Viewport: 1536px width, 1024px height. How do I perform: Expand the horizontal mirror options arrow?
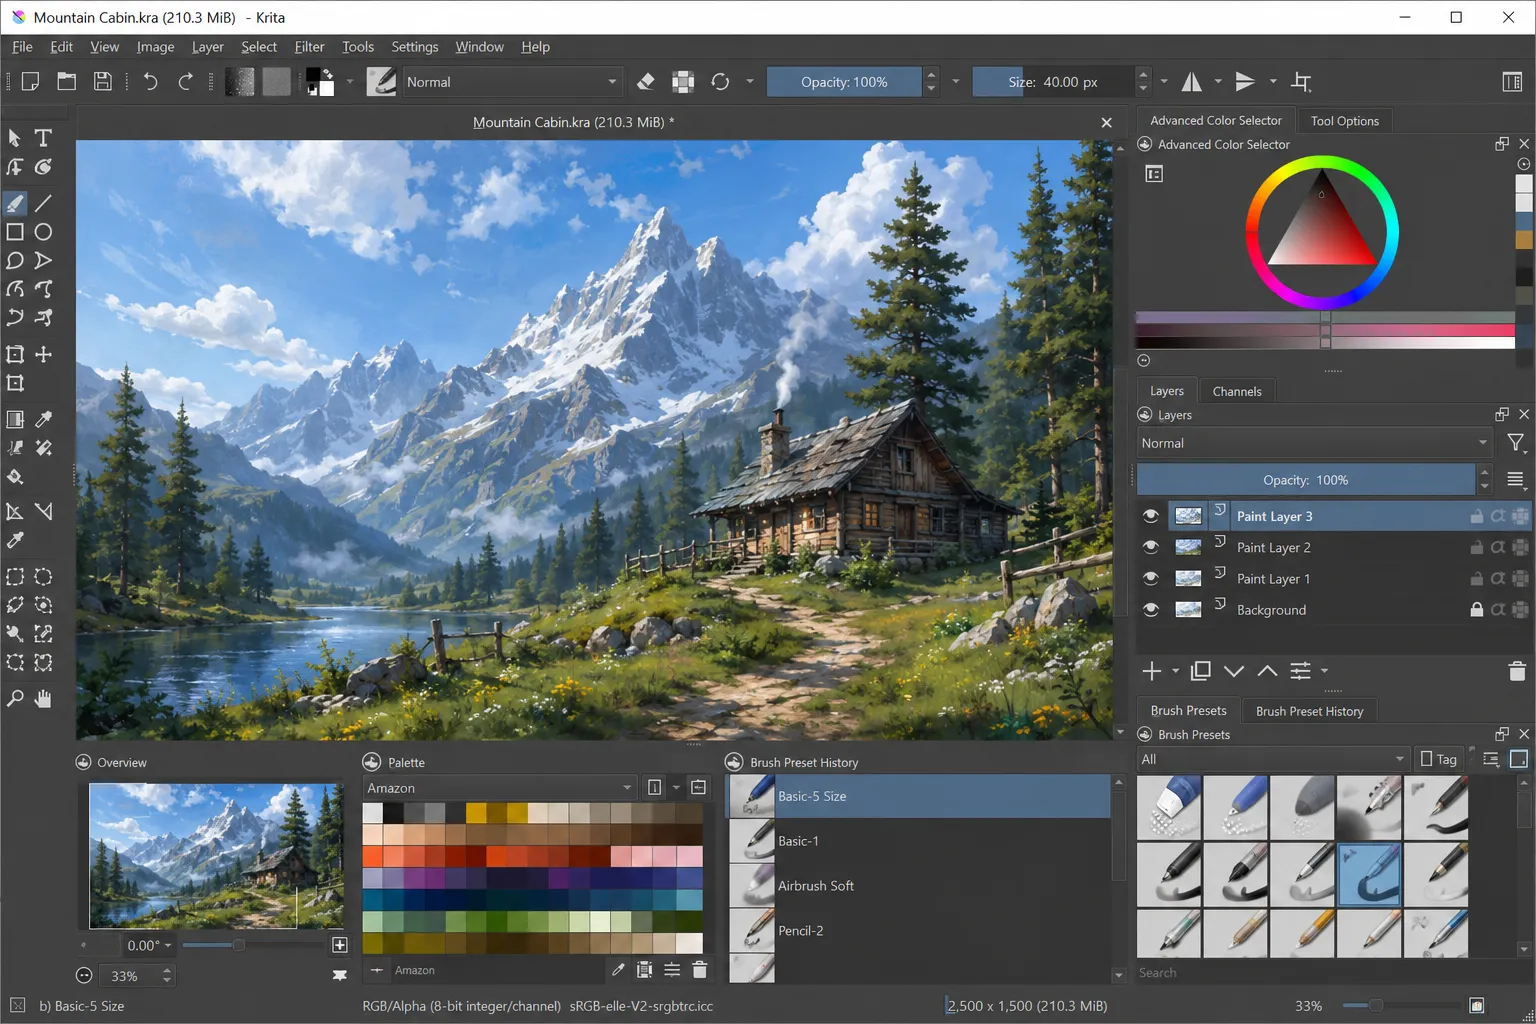pos(1218,82)
